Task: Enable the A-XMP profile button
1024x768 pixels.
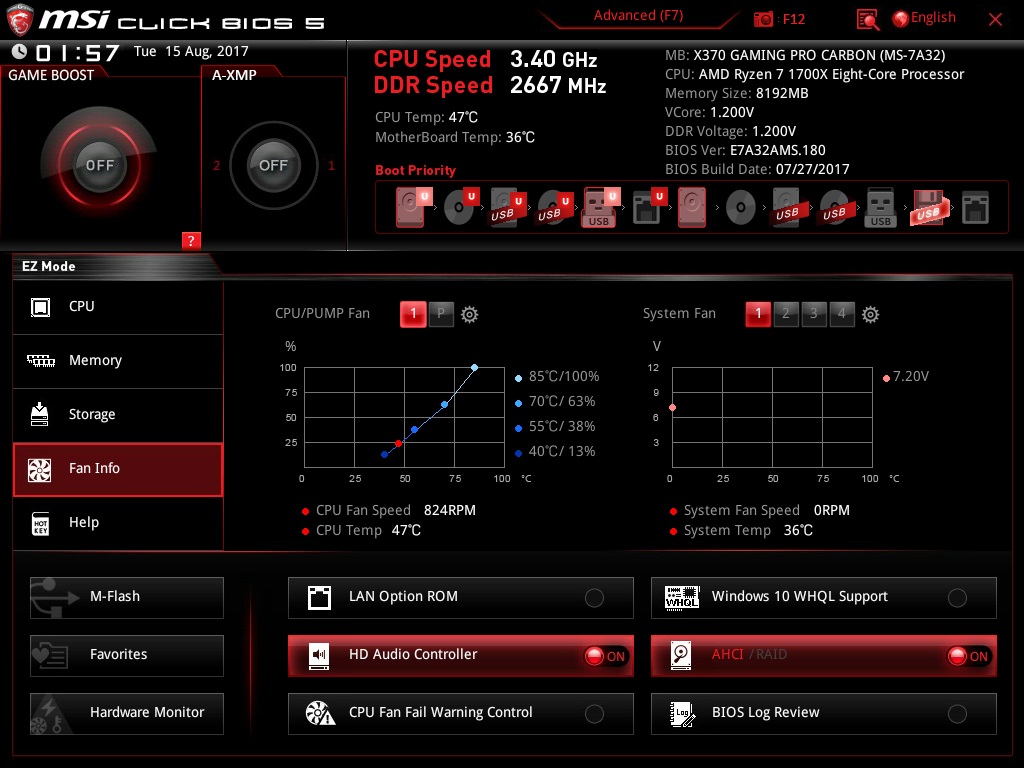Action: tap(272, 166)
